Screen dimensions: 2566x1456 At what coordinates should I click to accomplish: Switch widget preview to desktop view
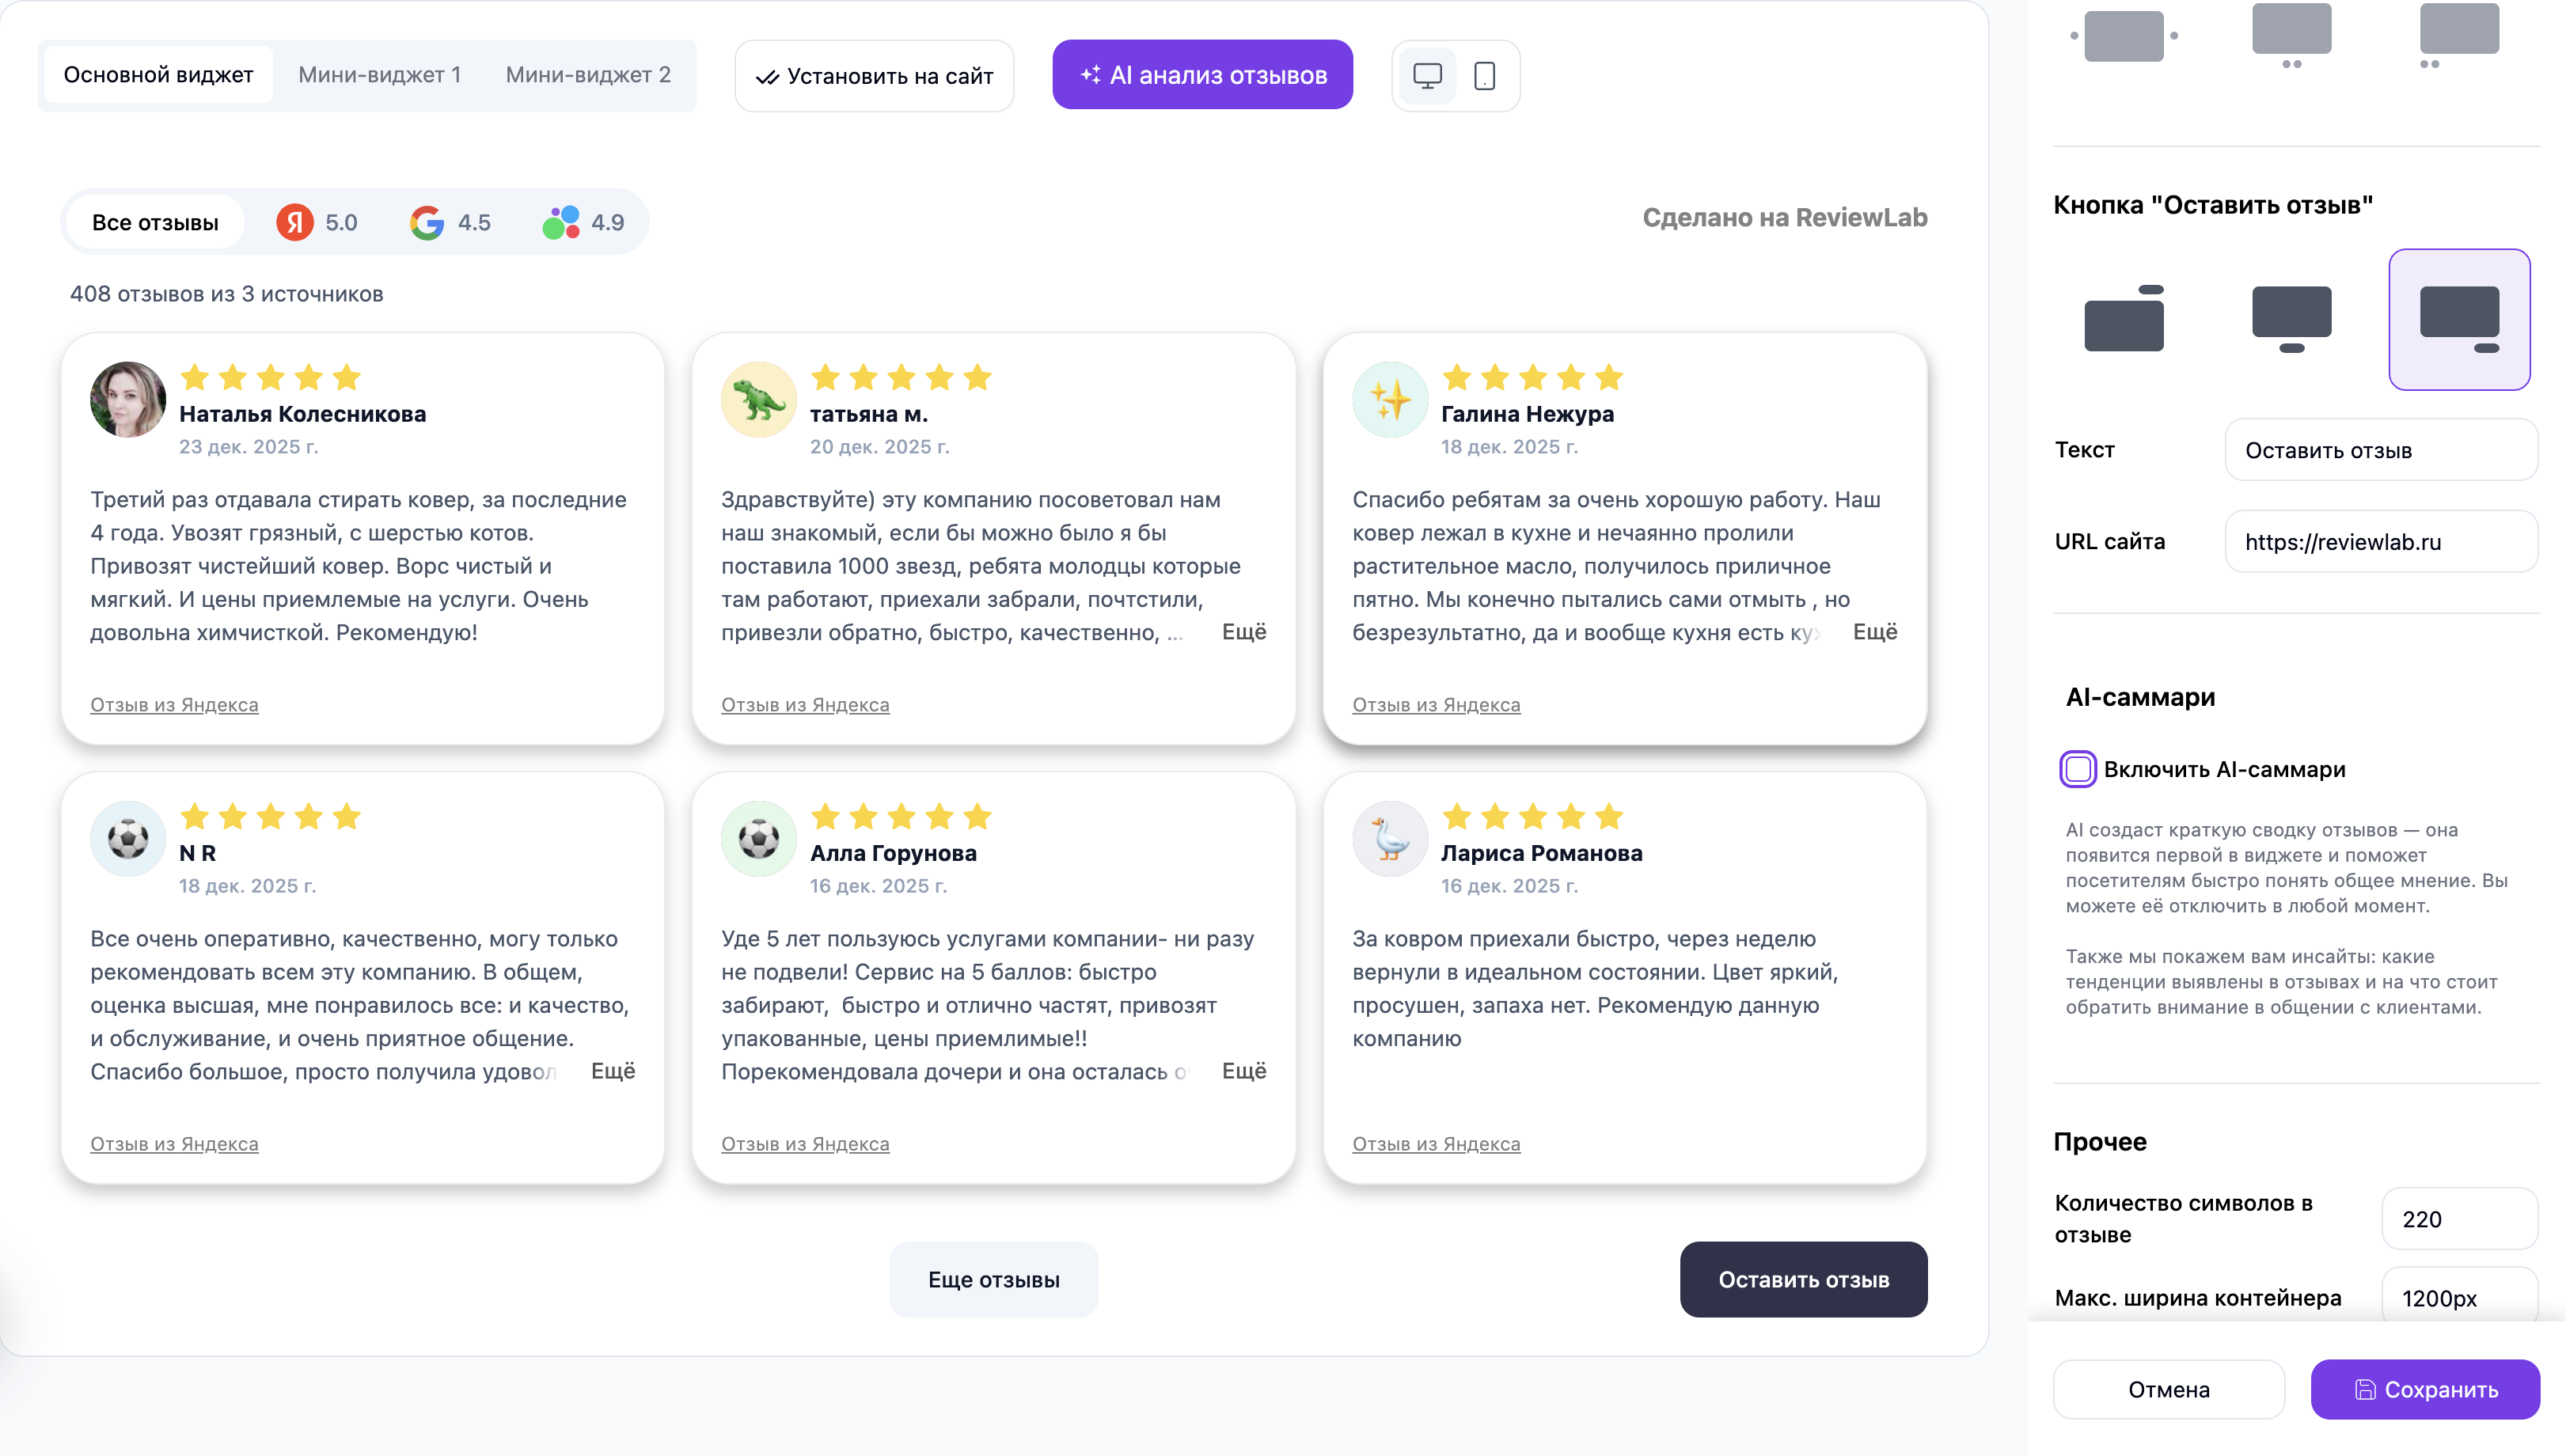click(x=1427, y=75)
